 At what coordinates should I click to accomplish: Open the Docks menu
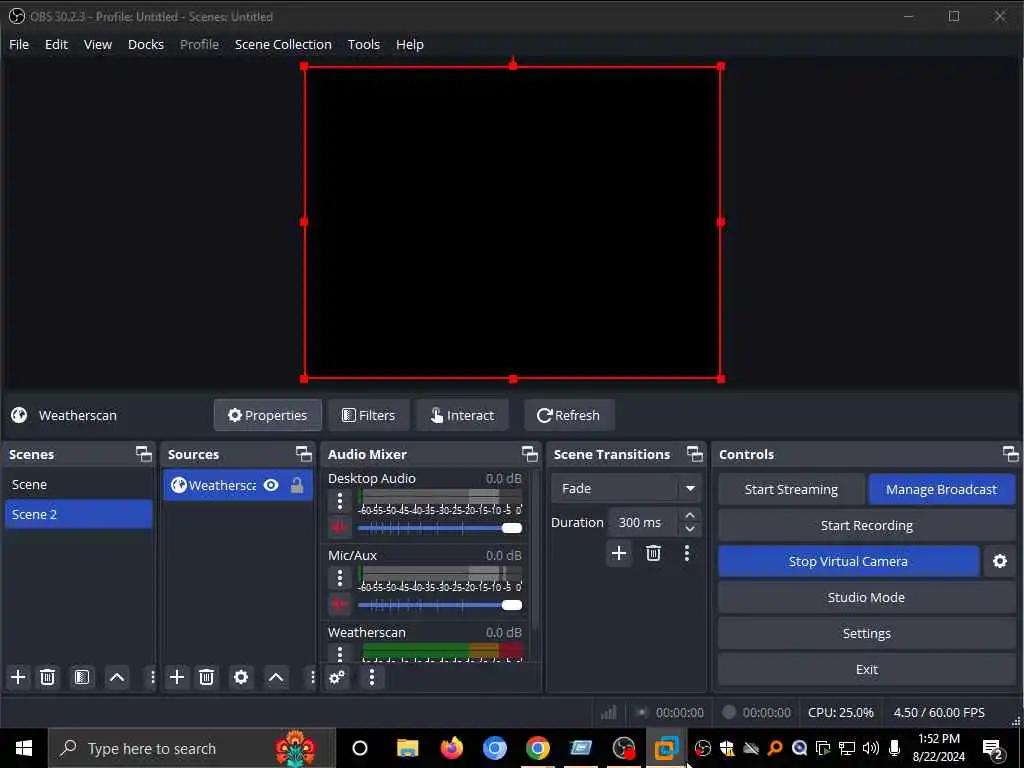[146, 44]
